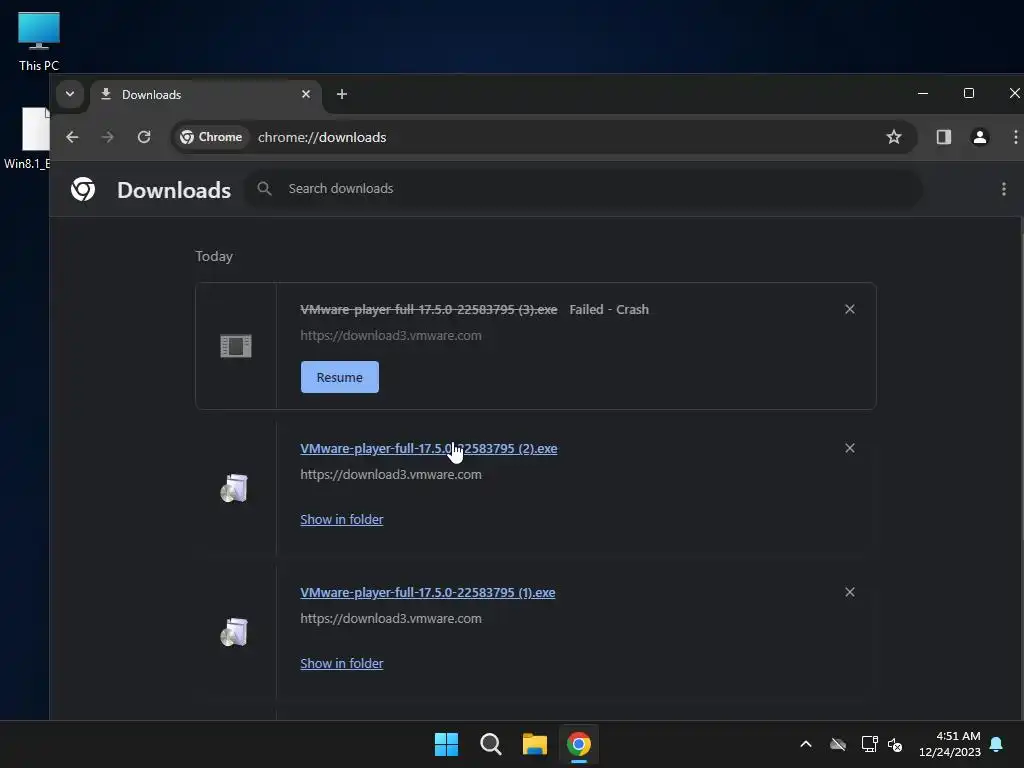The height and width of the screenshot is (768, 1024).
Task: Close the Downloads tab
Action: point(306,94)
